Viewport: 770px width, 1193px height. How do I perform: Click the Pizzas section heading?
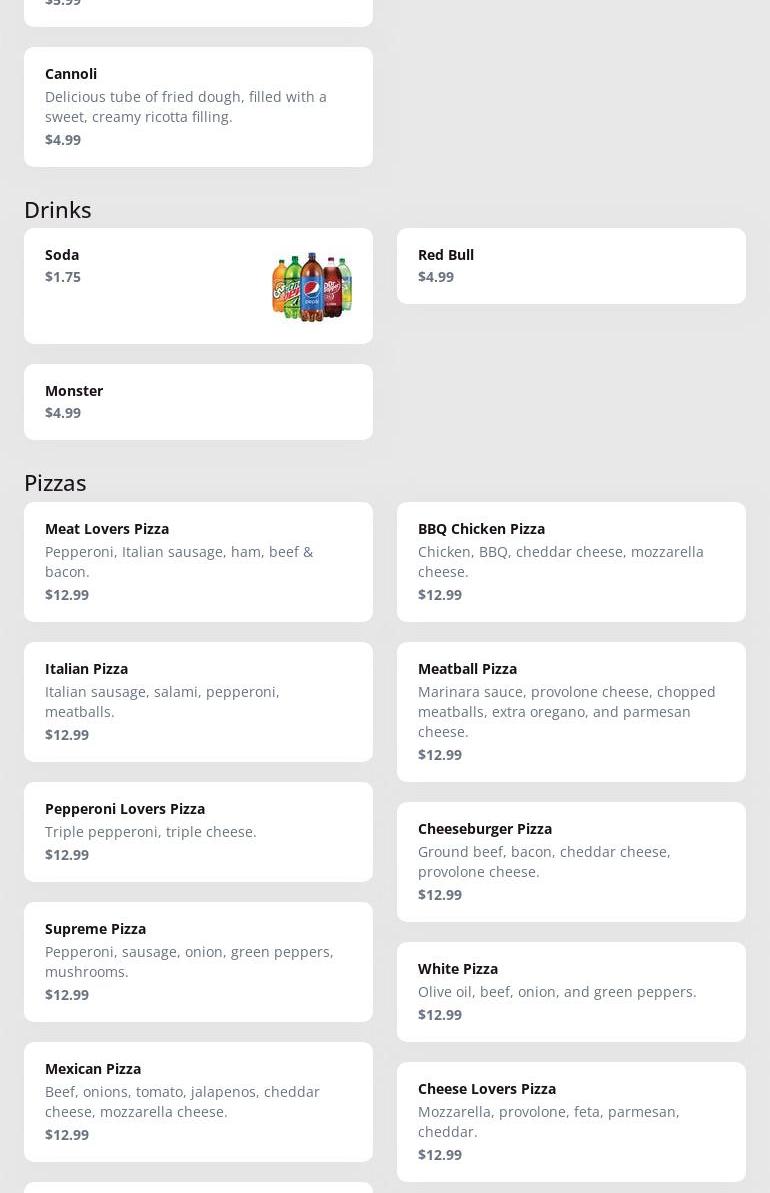coord(55,482)
